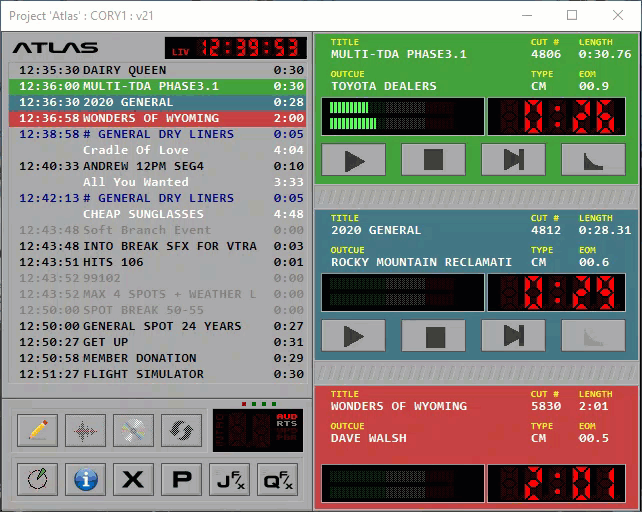Select GENERAL SPOT 24 YEARS row
Screen dimensions: 642x512
click(157, 326)
